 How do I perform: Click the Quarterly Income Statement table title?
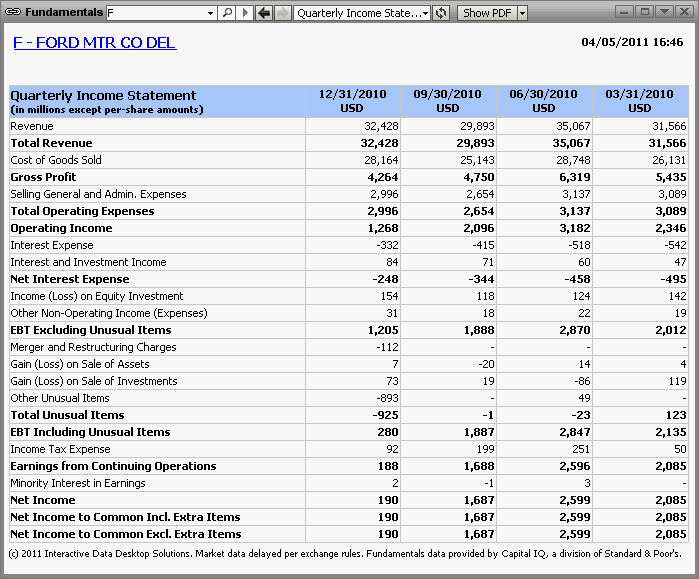pyautogui.click(x=103, y=95)
